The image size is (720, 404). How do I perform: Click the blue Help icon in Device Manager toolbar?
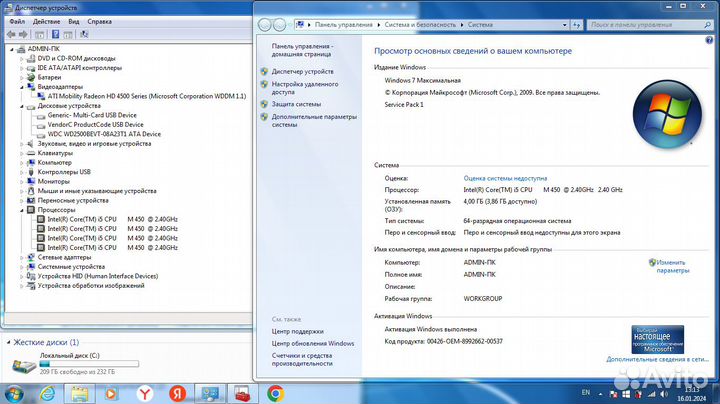coord(56,34)
